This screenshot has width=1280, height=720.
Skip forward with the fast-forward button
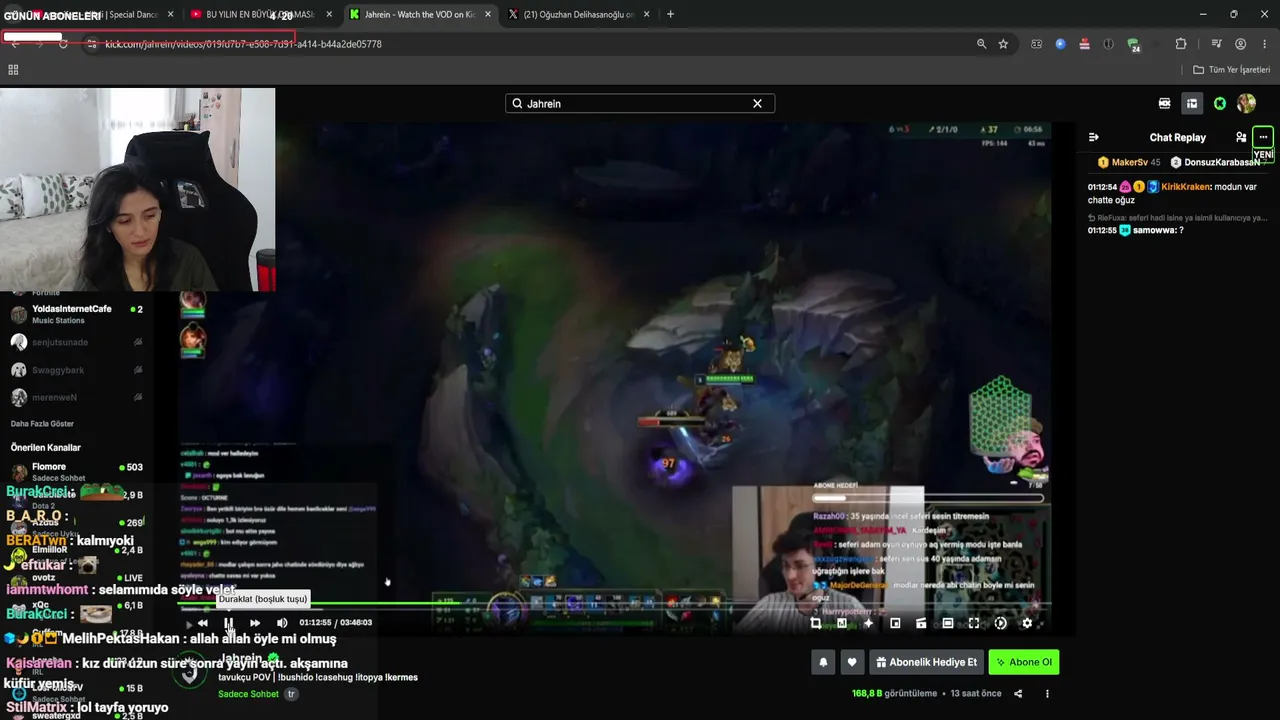click(x=255, y=623)
